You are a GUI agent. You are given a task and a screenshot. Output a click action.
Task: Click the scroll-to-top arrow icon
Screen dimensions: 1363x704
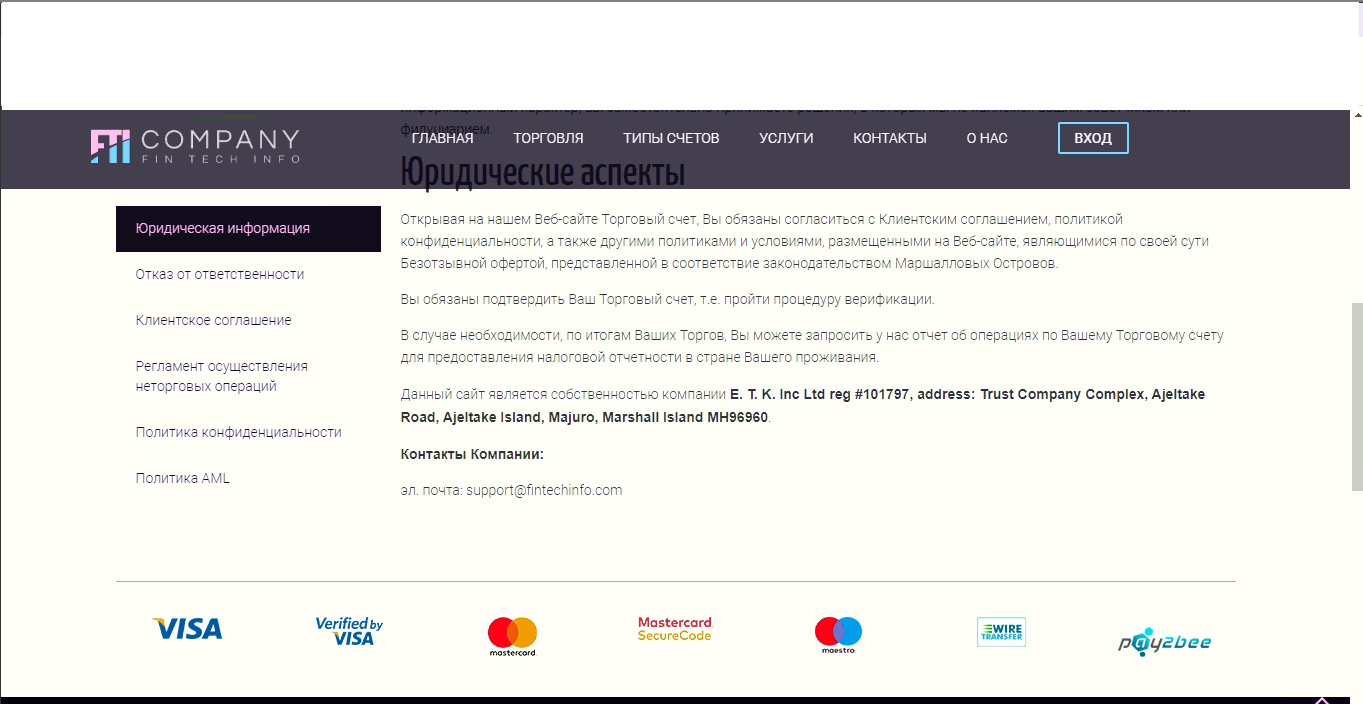(x=1322, y=700)
